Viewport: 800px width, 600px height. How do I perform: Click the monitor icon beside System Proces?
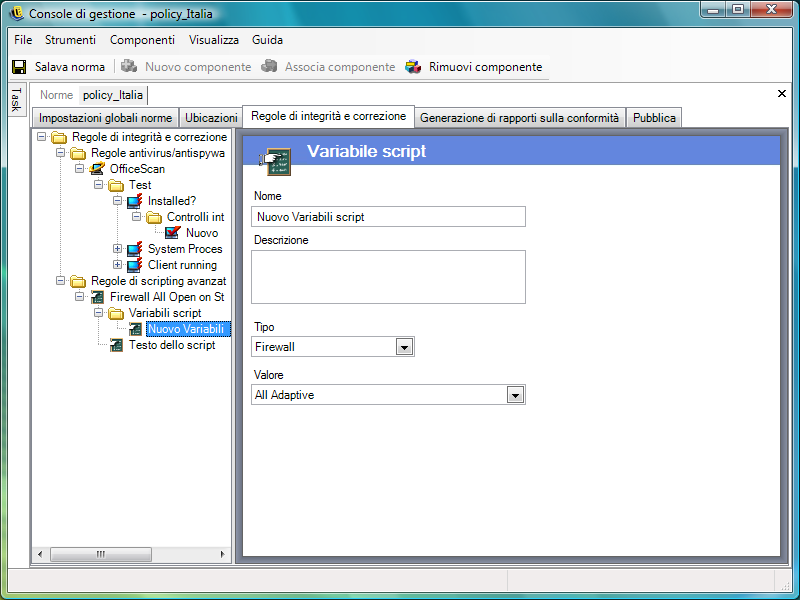[x=135, y=249]
